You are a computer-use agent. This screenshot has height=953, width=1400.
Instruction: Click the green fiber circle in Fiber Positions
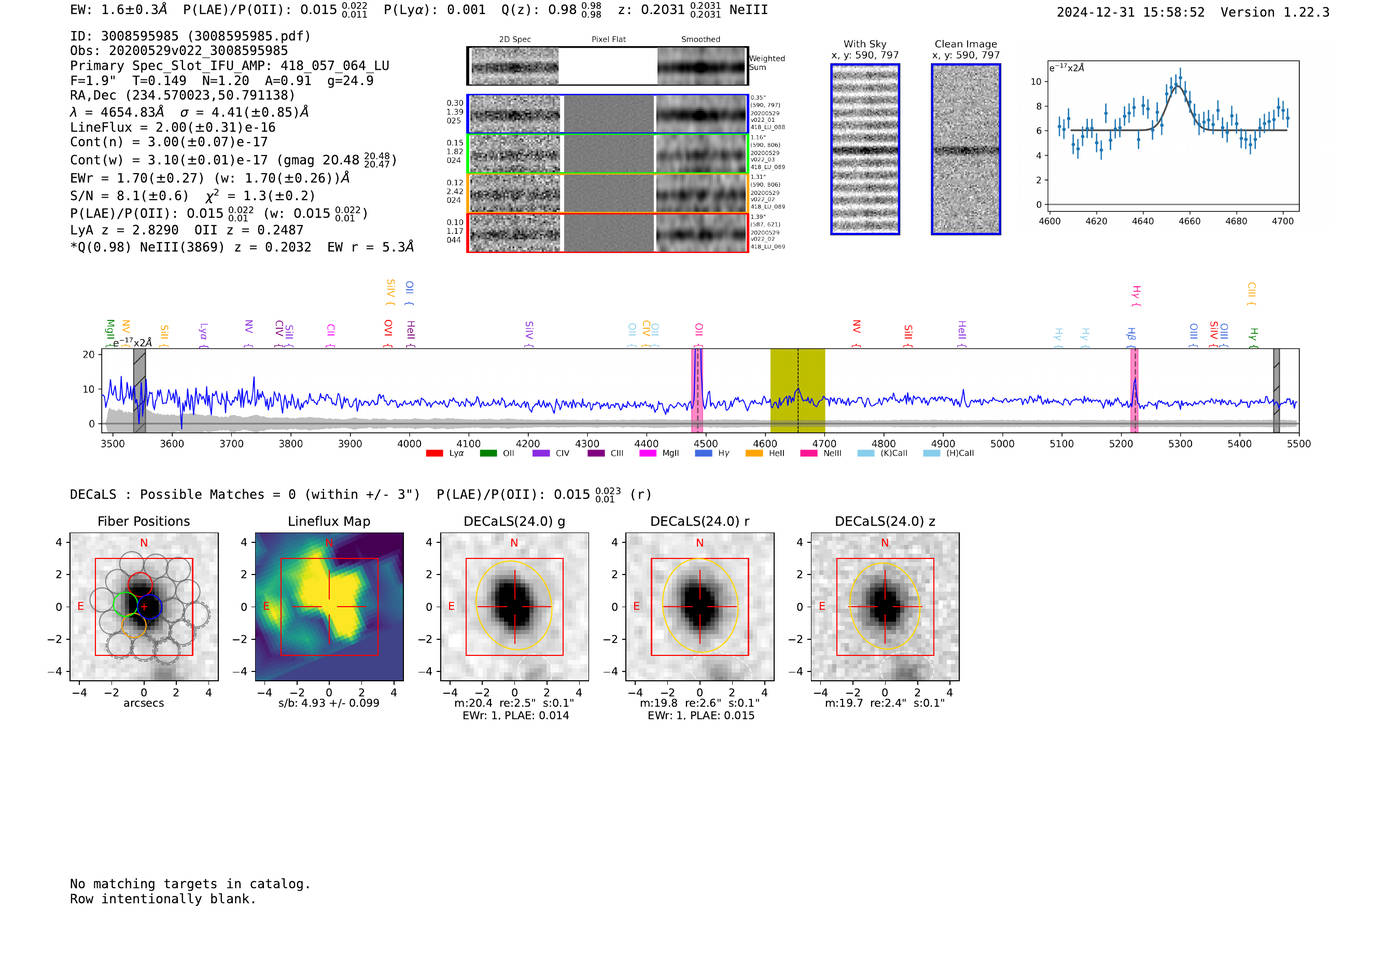(x=125, y=604)
